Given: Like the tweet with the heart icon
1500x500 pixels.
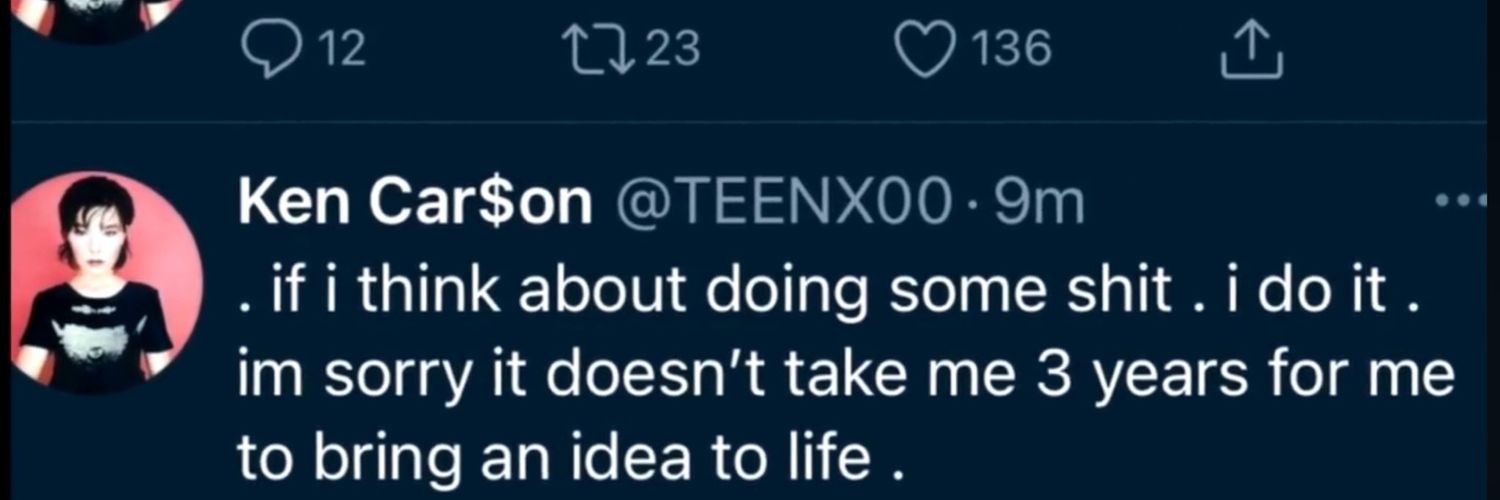Looking at the screenshot, I should (925, 51).
